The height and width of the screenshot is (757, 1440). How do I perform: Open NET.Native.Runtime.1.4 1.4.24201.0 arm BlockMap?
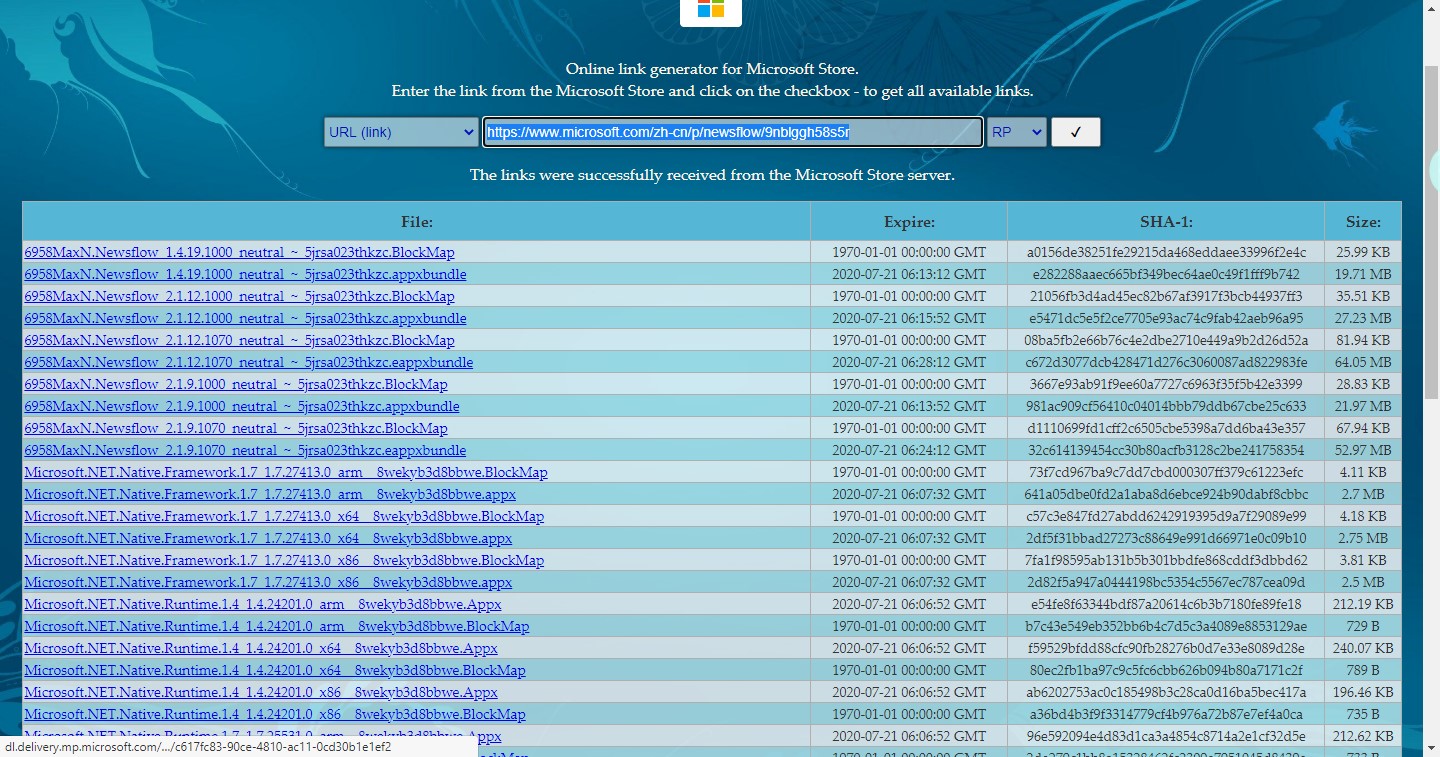point(277,626)
